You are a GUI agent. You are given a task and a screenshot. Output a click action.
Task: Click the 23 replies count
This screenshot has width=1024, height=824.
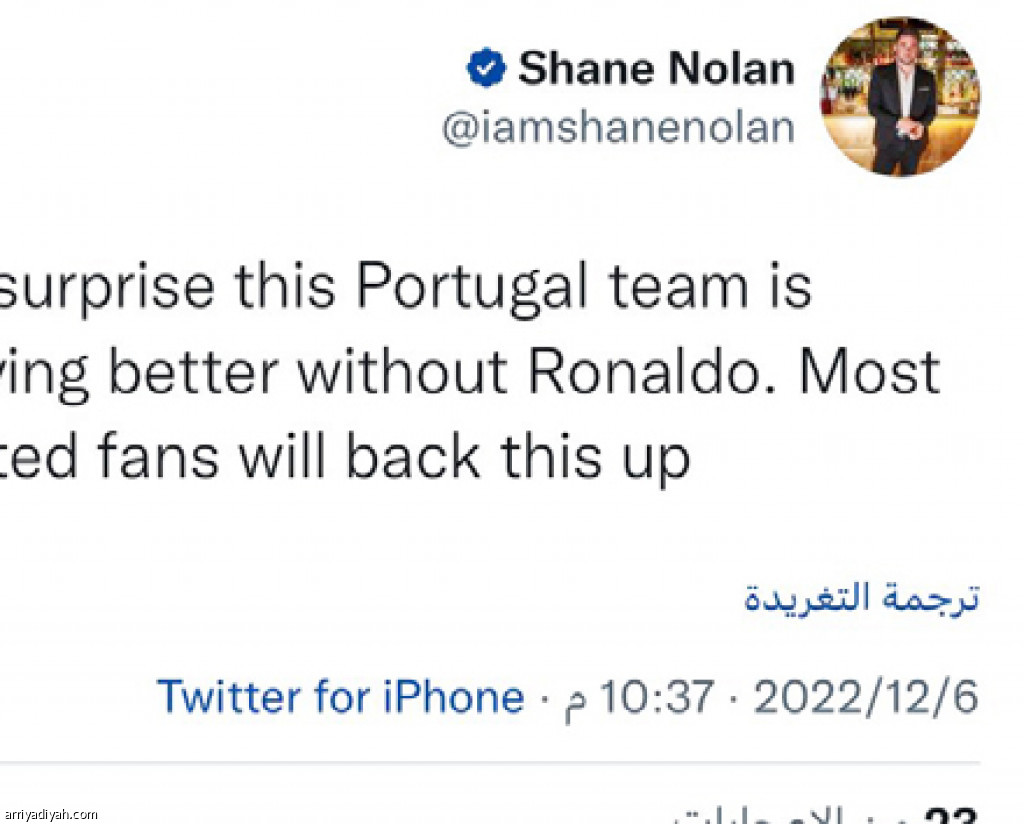pyautogui.click(x=950, y=815)
